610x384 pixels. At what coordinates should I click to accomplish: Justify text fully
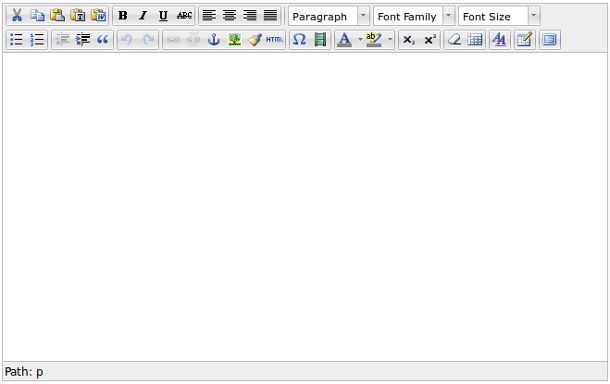270,16
